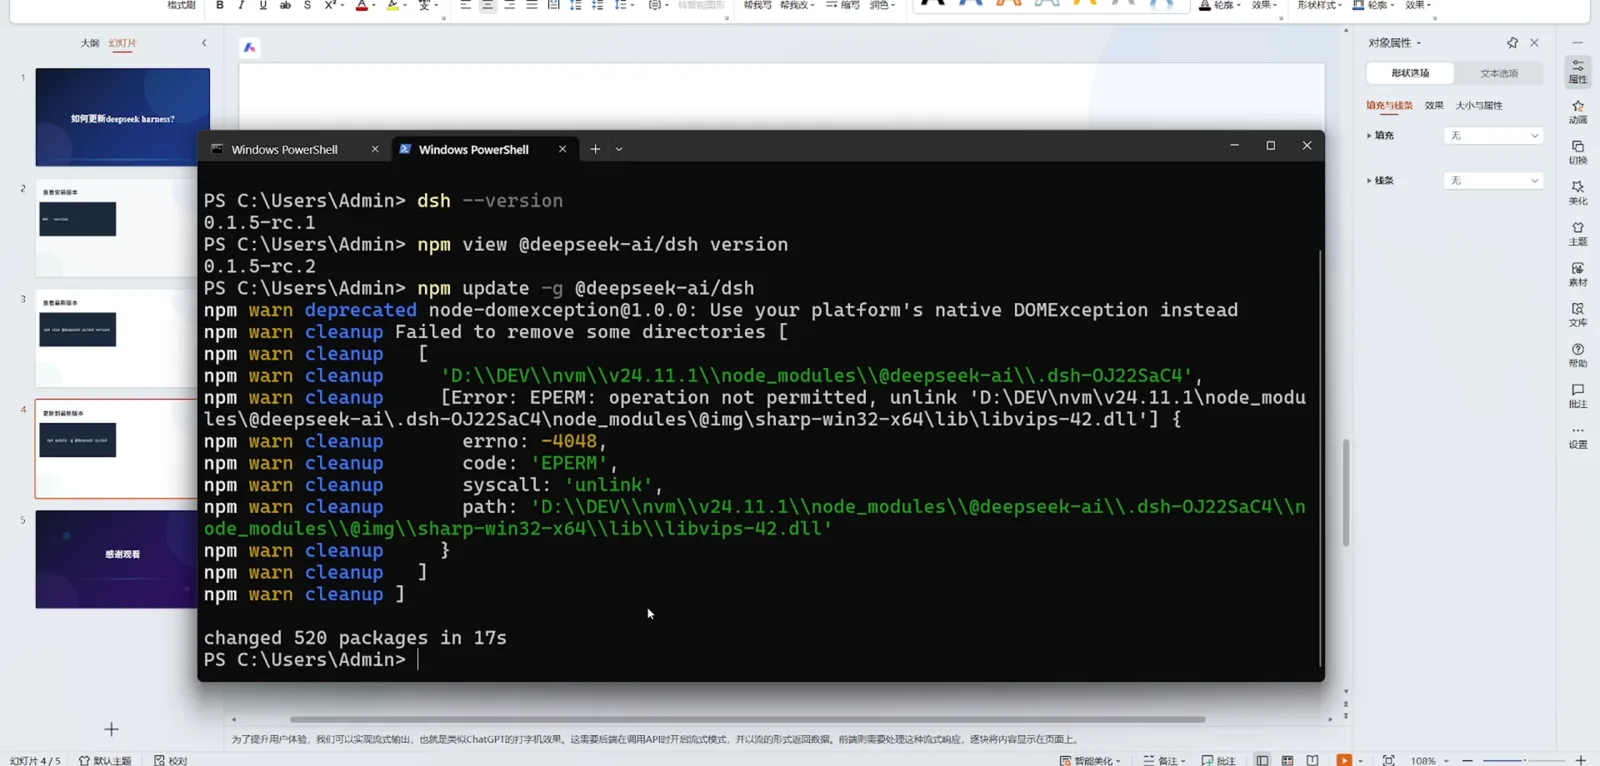This screenshot has width=1600, height=766.
Task: Select slide 5 thumbnail 感谢观看
Action: pyautogui.click(x=117, y=559)
